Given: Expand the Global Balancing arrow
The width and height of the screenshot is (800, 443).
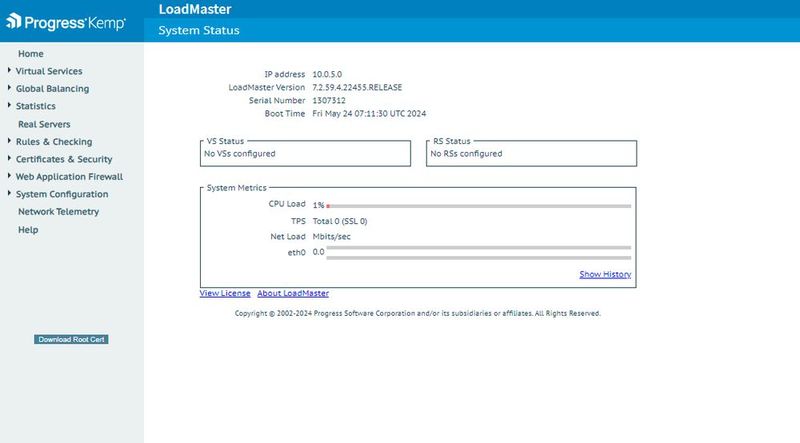Looking at the screenshot, I should pos(9,88).
